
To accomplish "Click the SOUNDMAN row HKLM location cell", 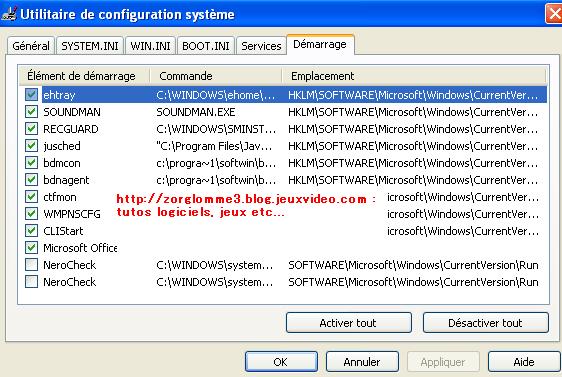I will point(413,112).
